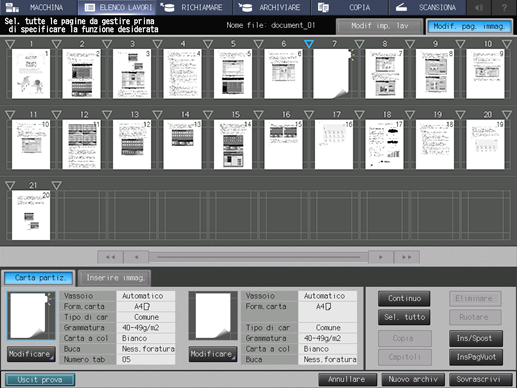Viewport: 517px width, 388px height.
Task: Select page 11 position thumbnail
Action: (x=31, y=145)
